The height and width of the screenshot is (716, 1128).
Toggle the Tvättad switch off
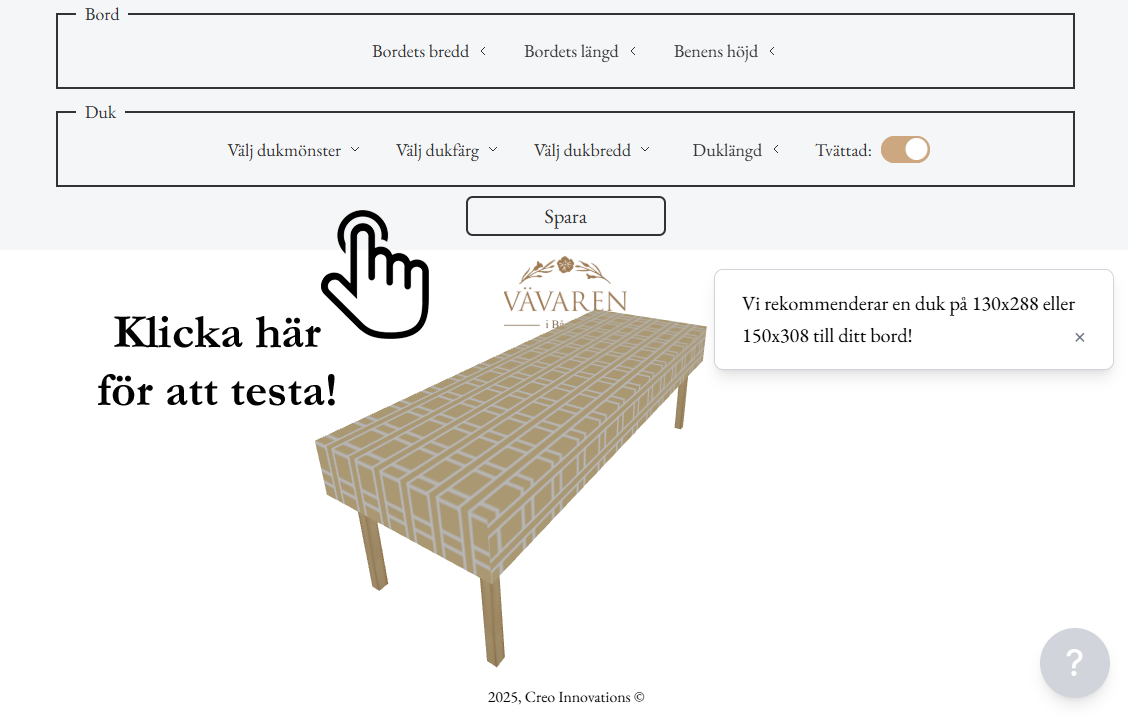[x=905, y=150]
